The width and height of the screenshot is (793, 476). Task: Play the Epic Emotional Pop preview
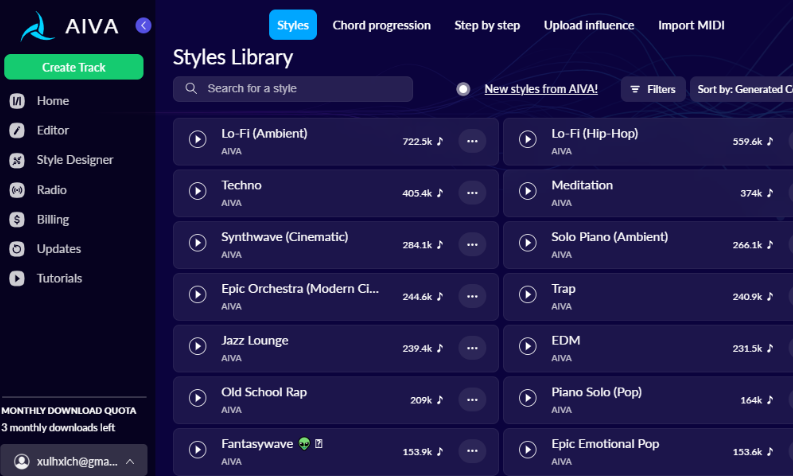[x=527, y=450]
